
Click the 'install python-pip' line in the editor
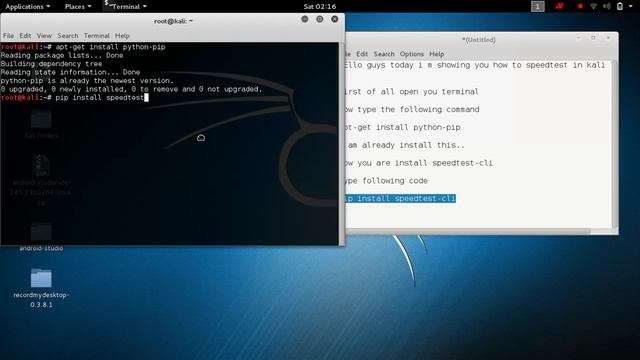[403, 127]
